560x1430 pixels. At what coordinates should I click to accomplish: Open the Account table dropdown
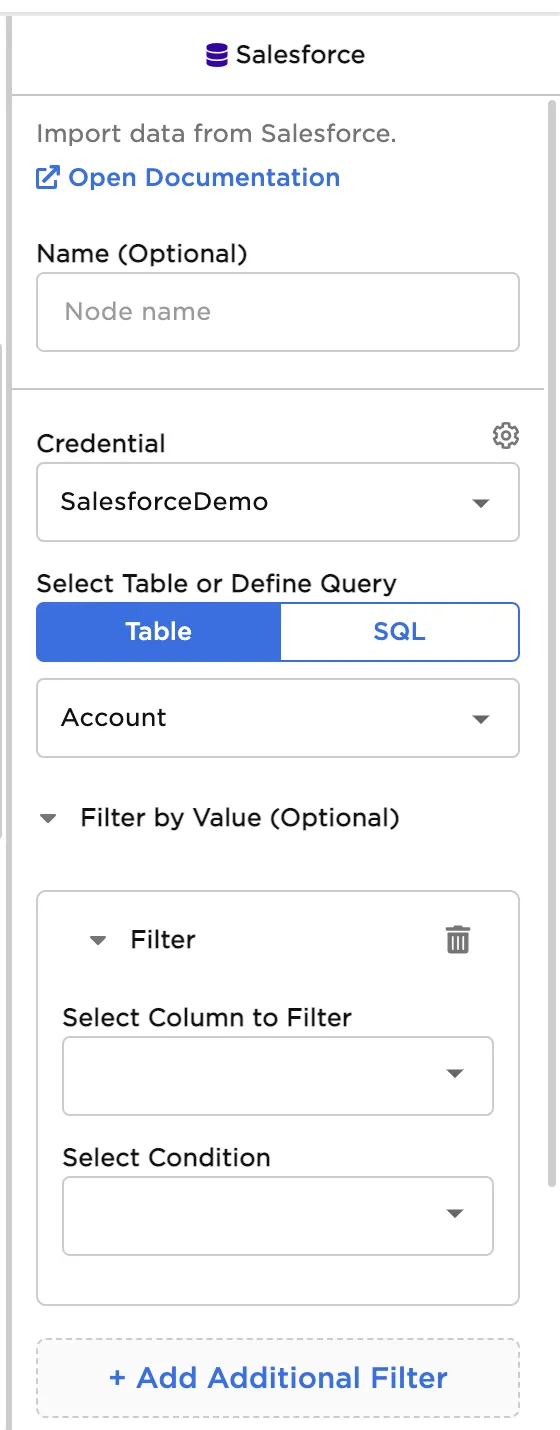click(278, 718)
